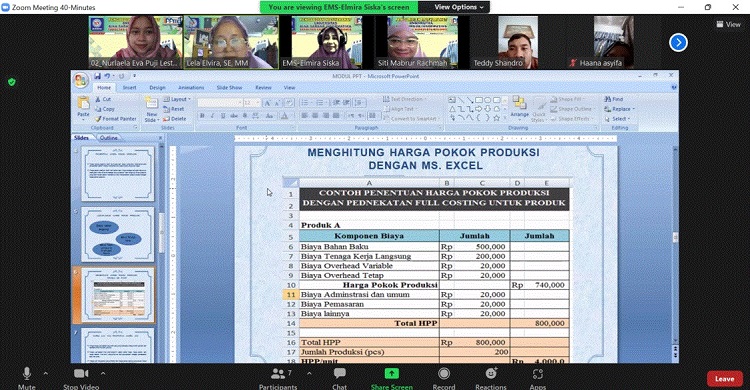Viewport: 750px width, 390px height.
Task: Click the Office button in PowerPoint
Action: point(81,80)
